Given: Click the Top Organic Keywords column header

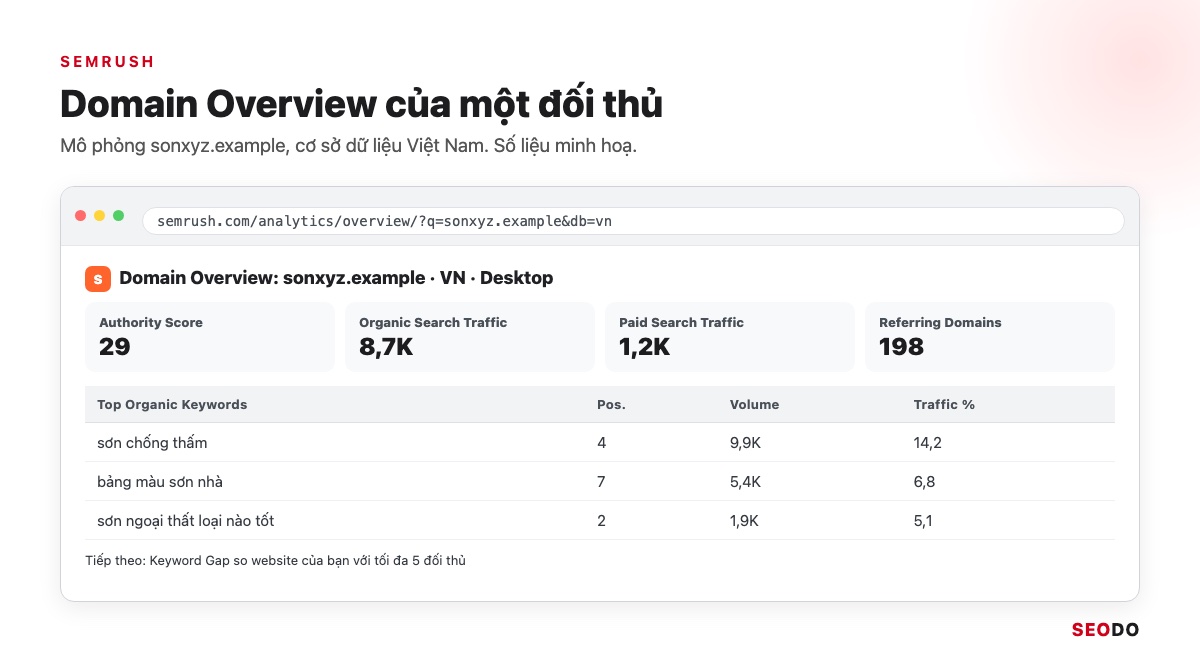Looking at the screenshot, I should [x=172, y=405].
